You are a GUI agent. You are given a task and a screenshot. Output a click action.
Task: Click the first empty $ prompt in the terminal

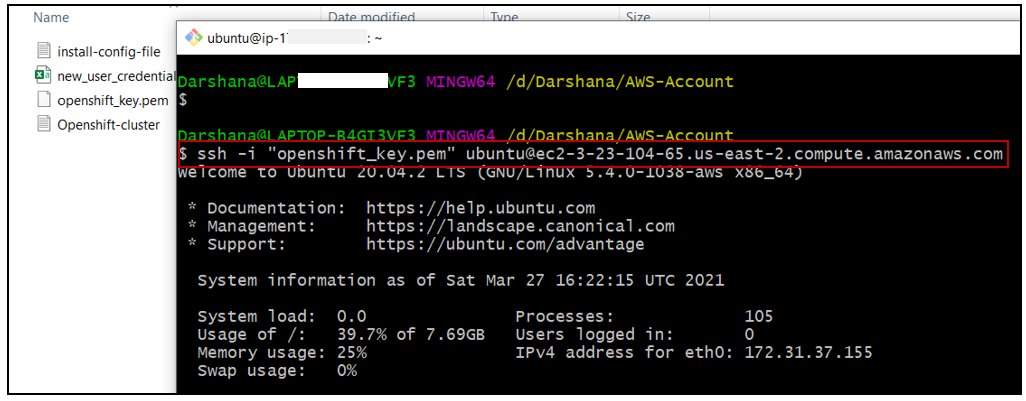click(x=183, y=100)
